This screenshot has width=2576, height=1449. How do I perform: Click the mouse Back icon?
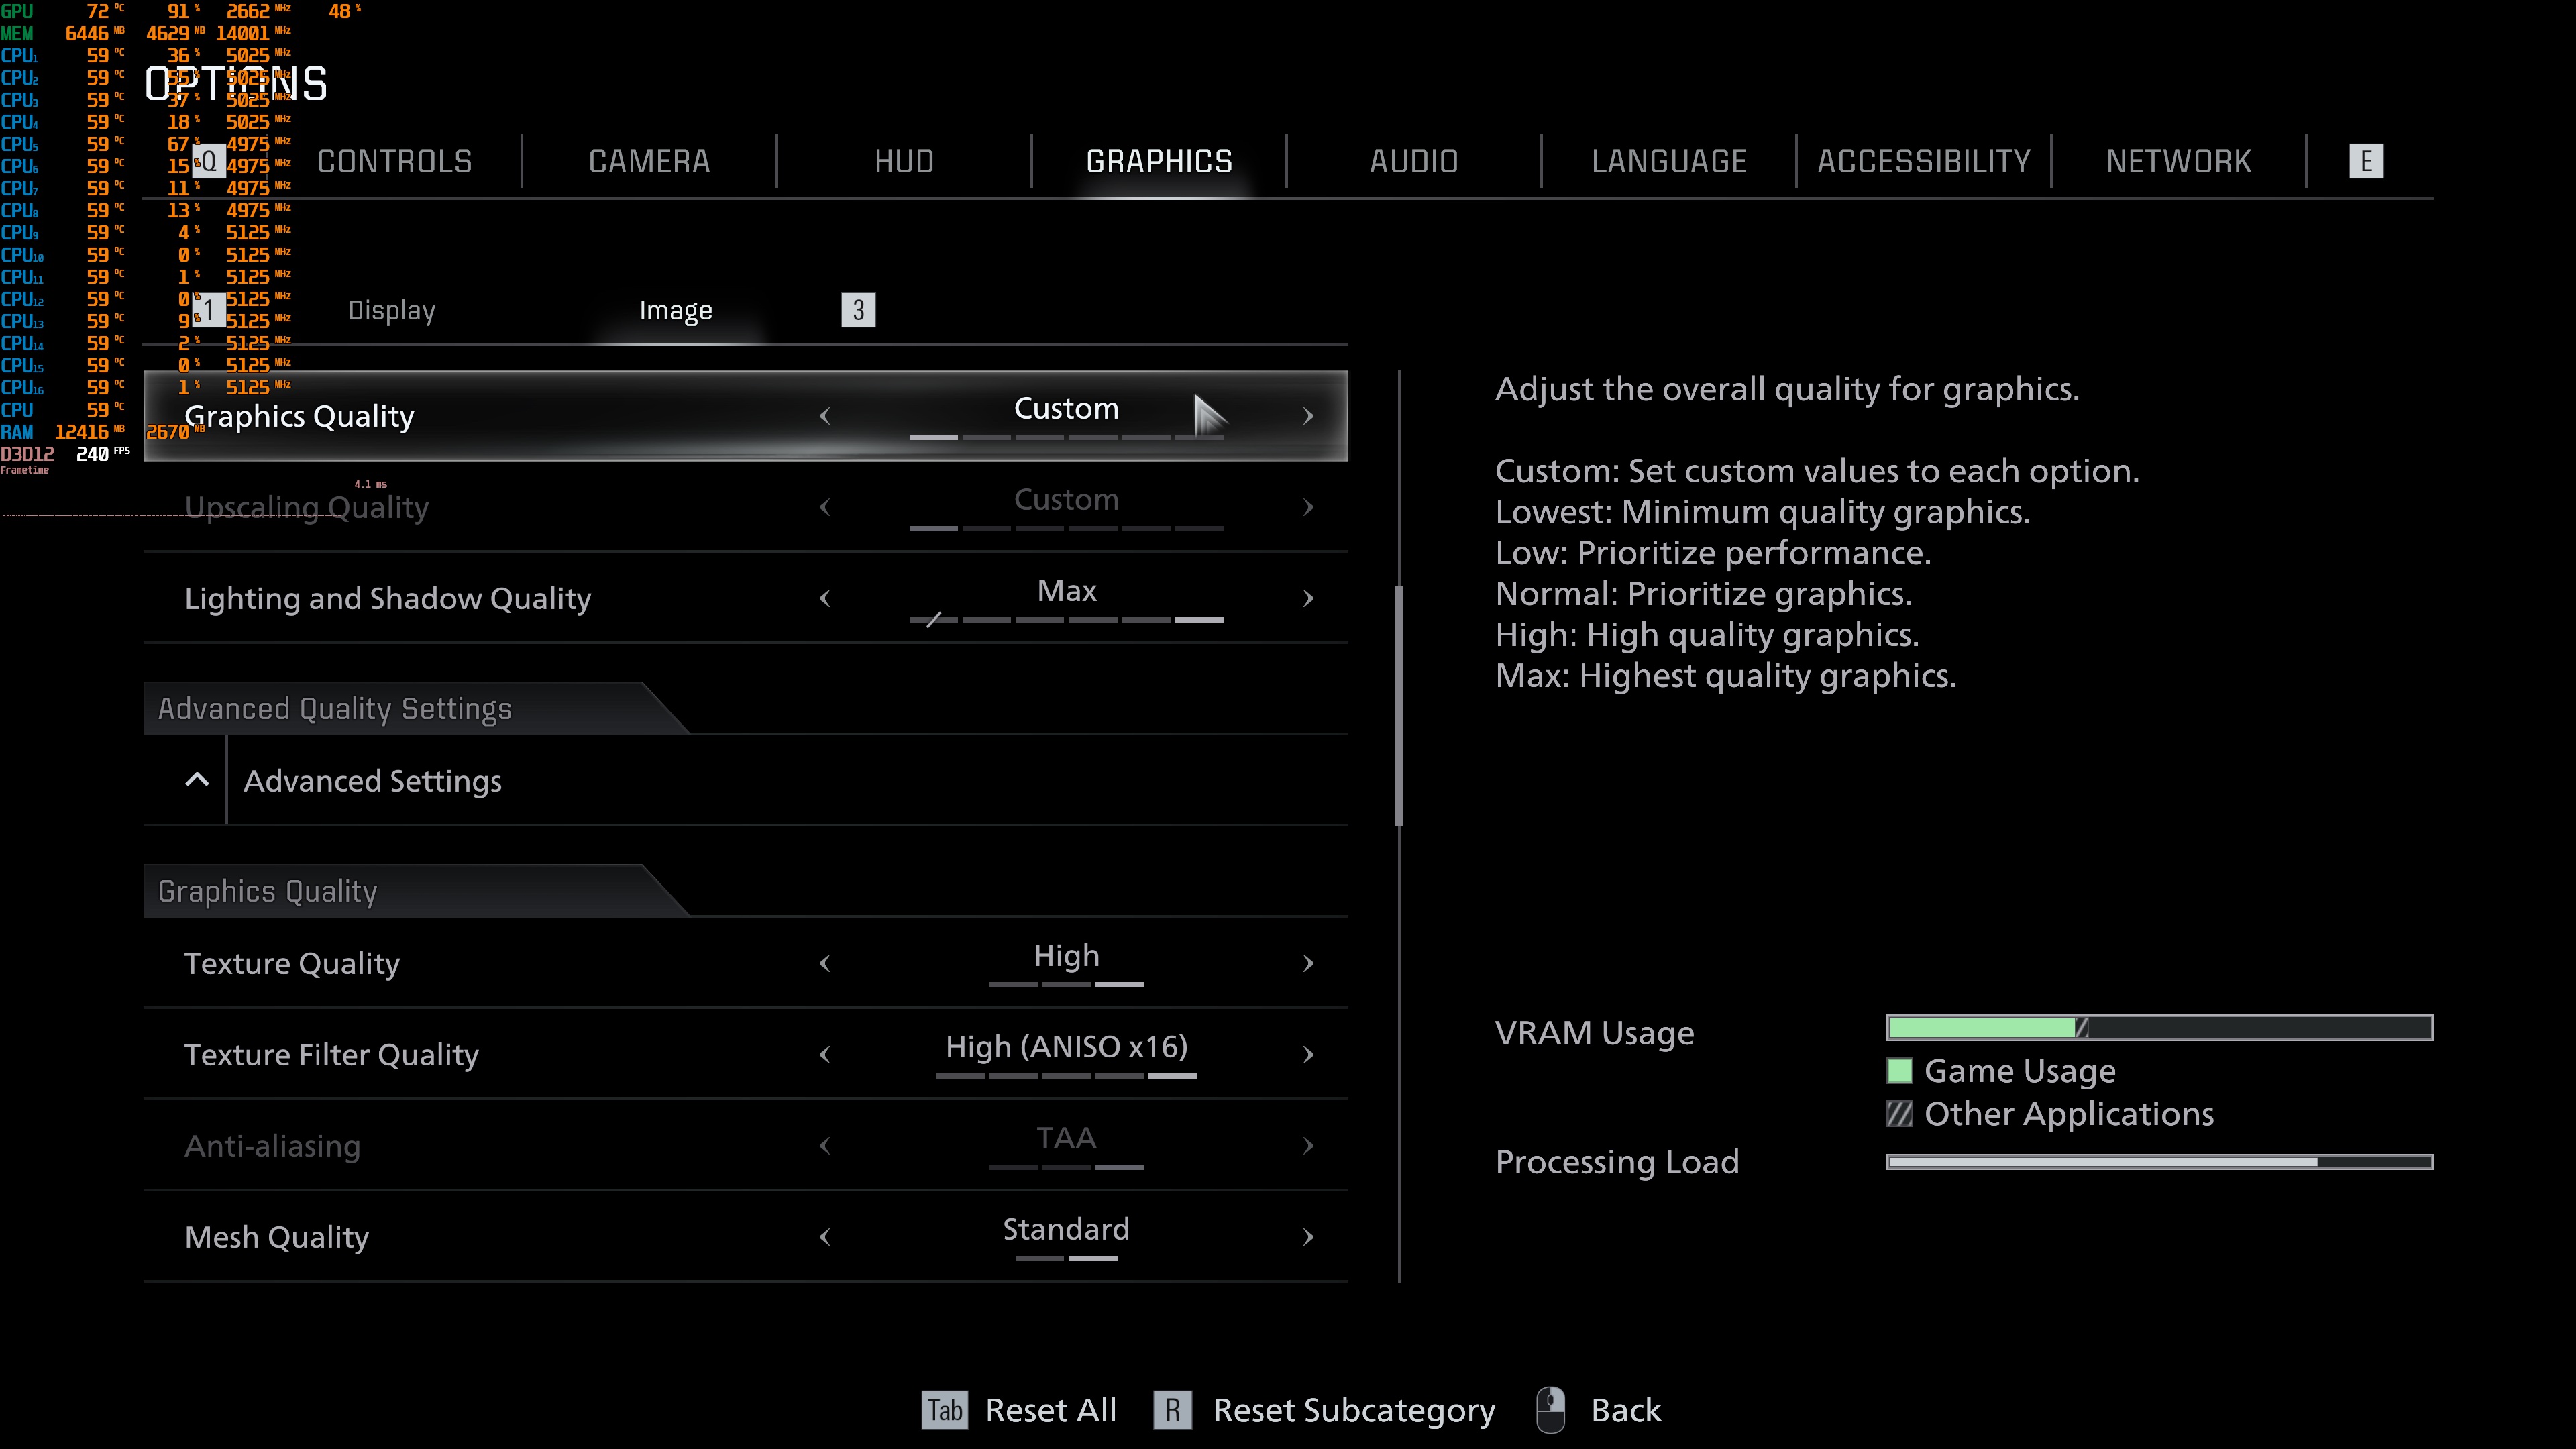[1550, 1410]
